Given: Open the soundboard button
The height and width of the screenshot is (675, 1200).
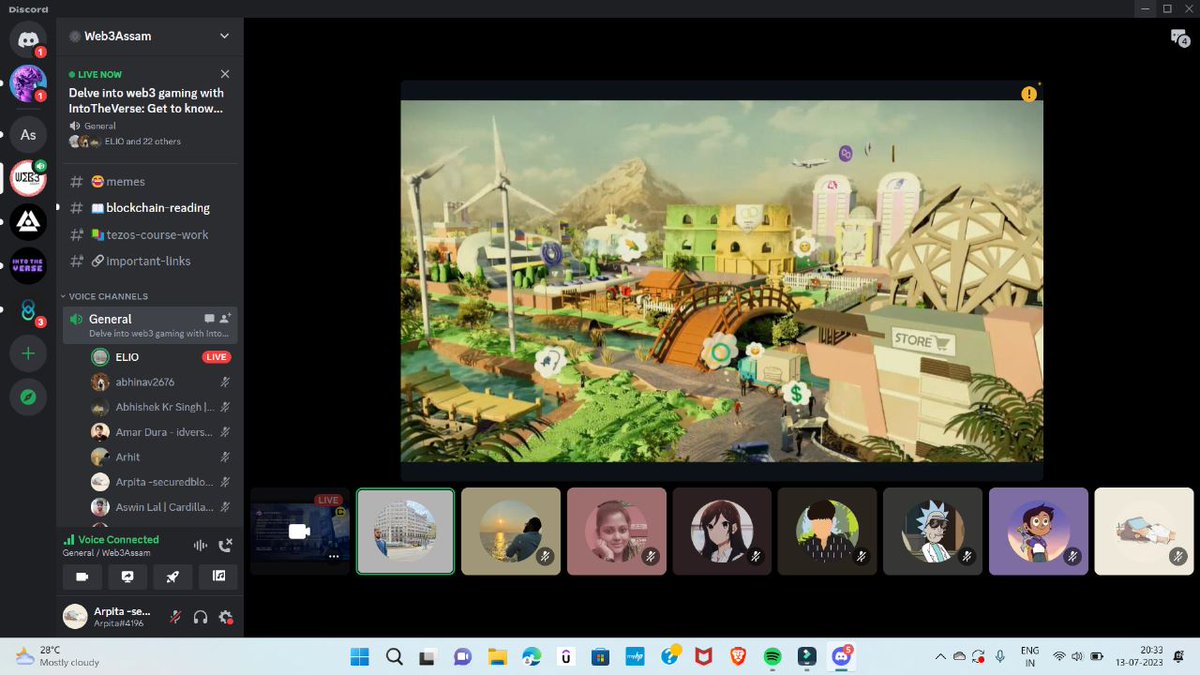Looking at the screenshot, I should (218, 576).
